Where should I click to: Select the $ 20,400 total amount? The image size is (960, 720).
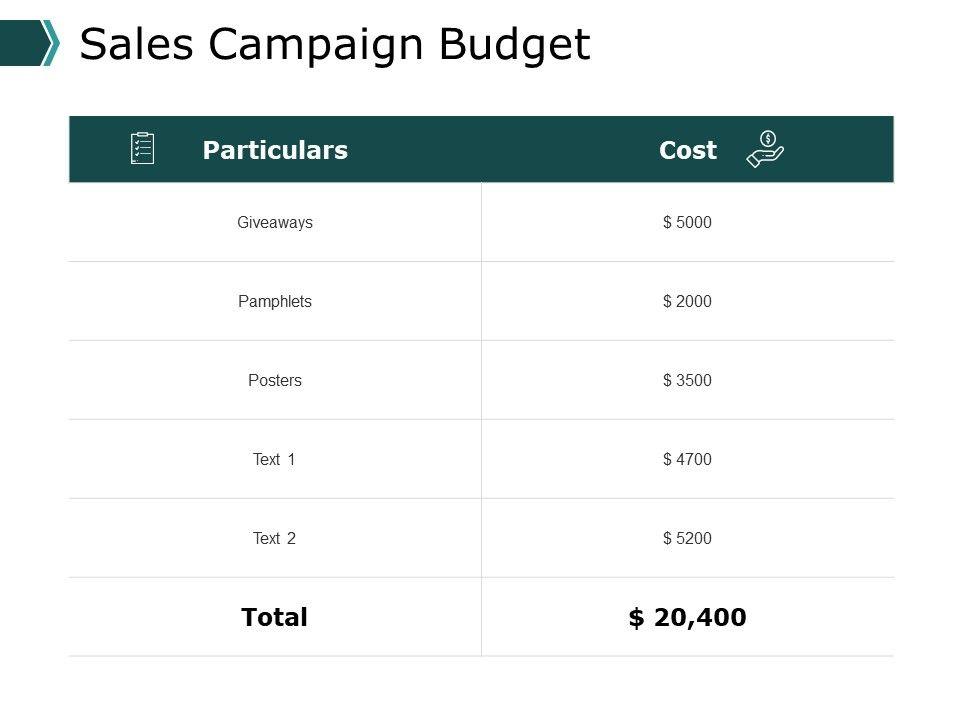point(687,617)
